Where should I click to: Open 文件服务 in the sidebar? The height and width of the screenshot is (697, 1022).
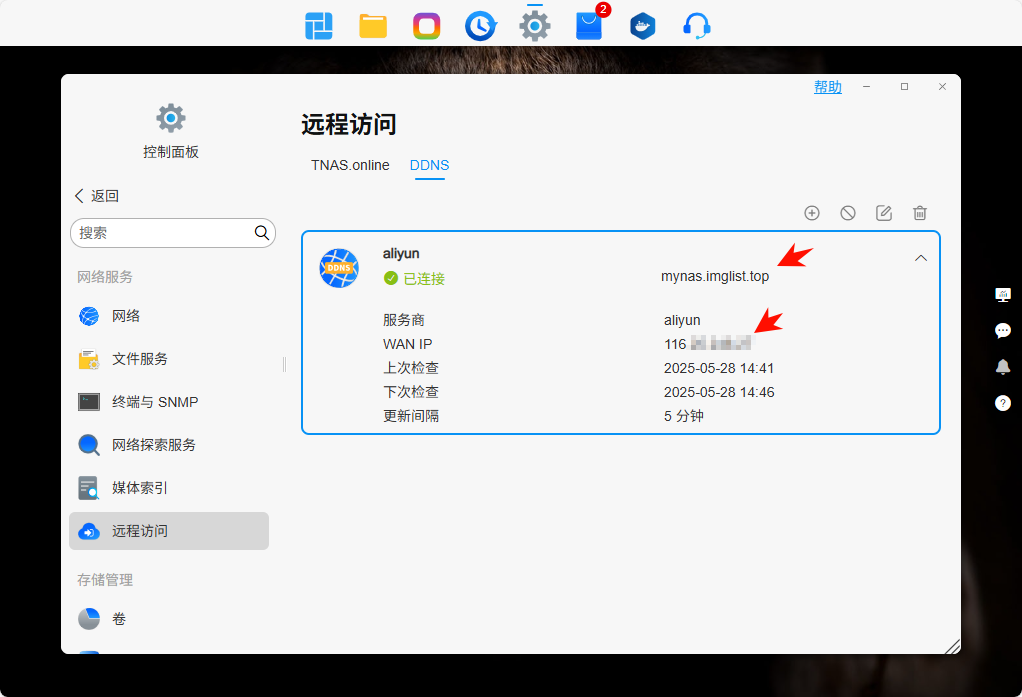click(x=169, y=359)
